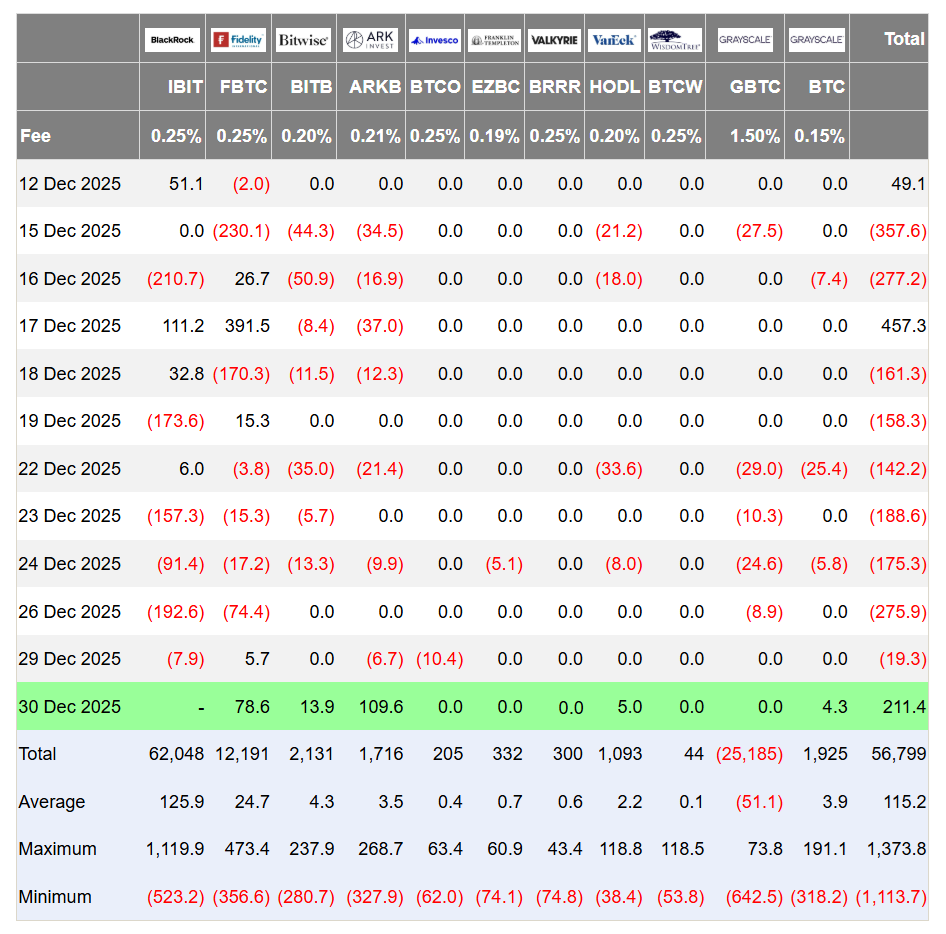Click the Fidelity logo above FBTC

[x=238, y=40]
